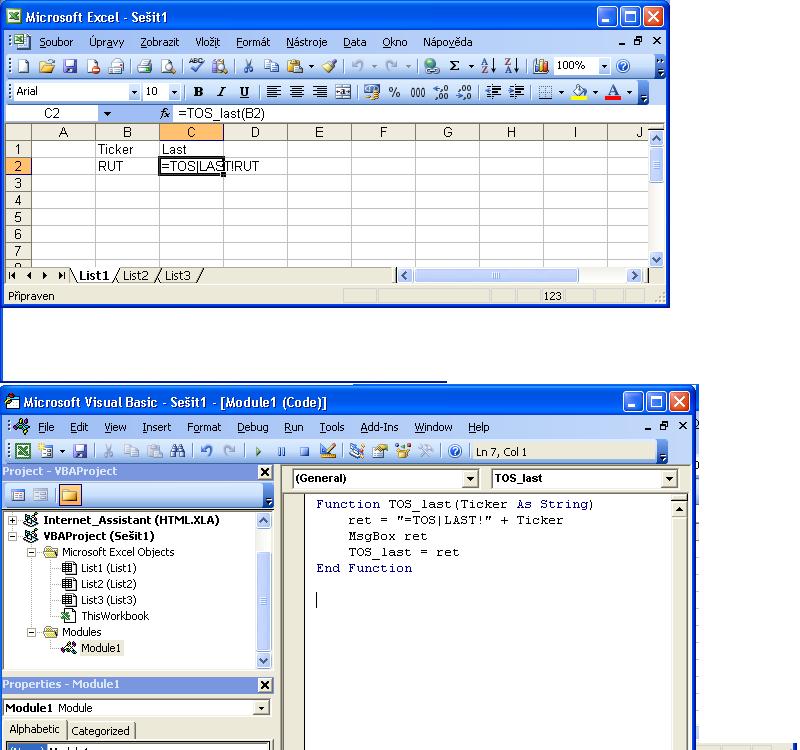Screen dimensions: 800x750
Task: Click the Save icon in VBA toolbar
Action: [x=80, y=451]
